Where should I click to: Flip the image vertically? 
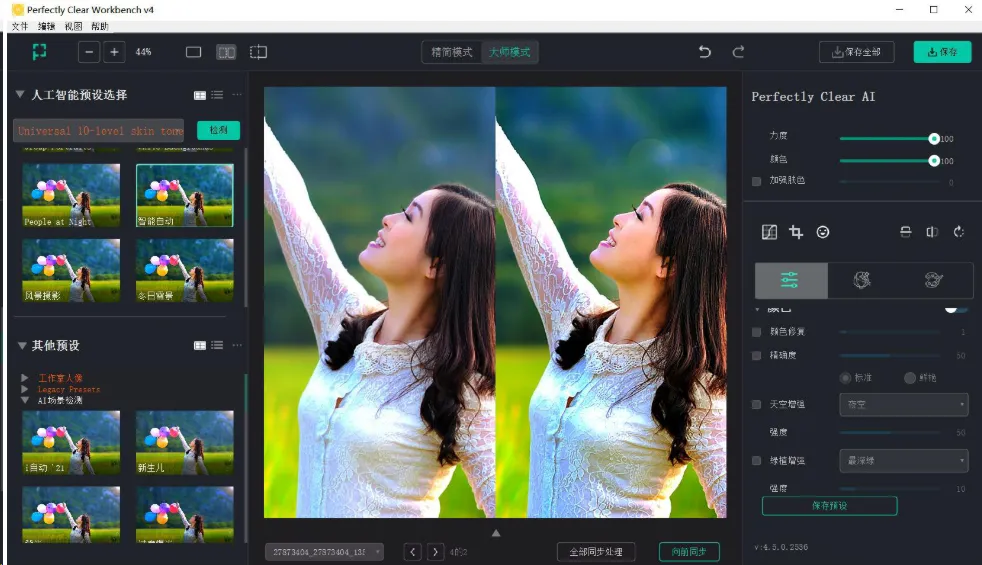(906, 232)
